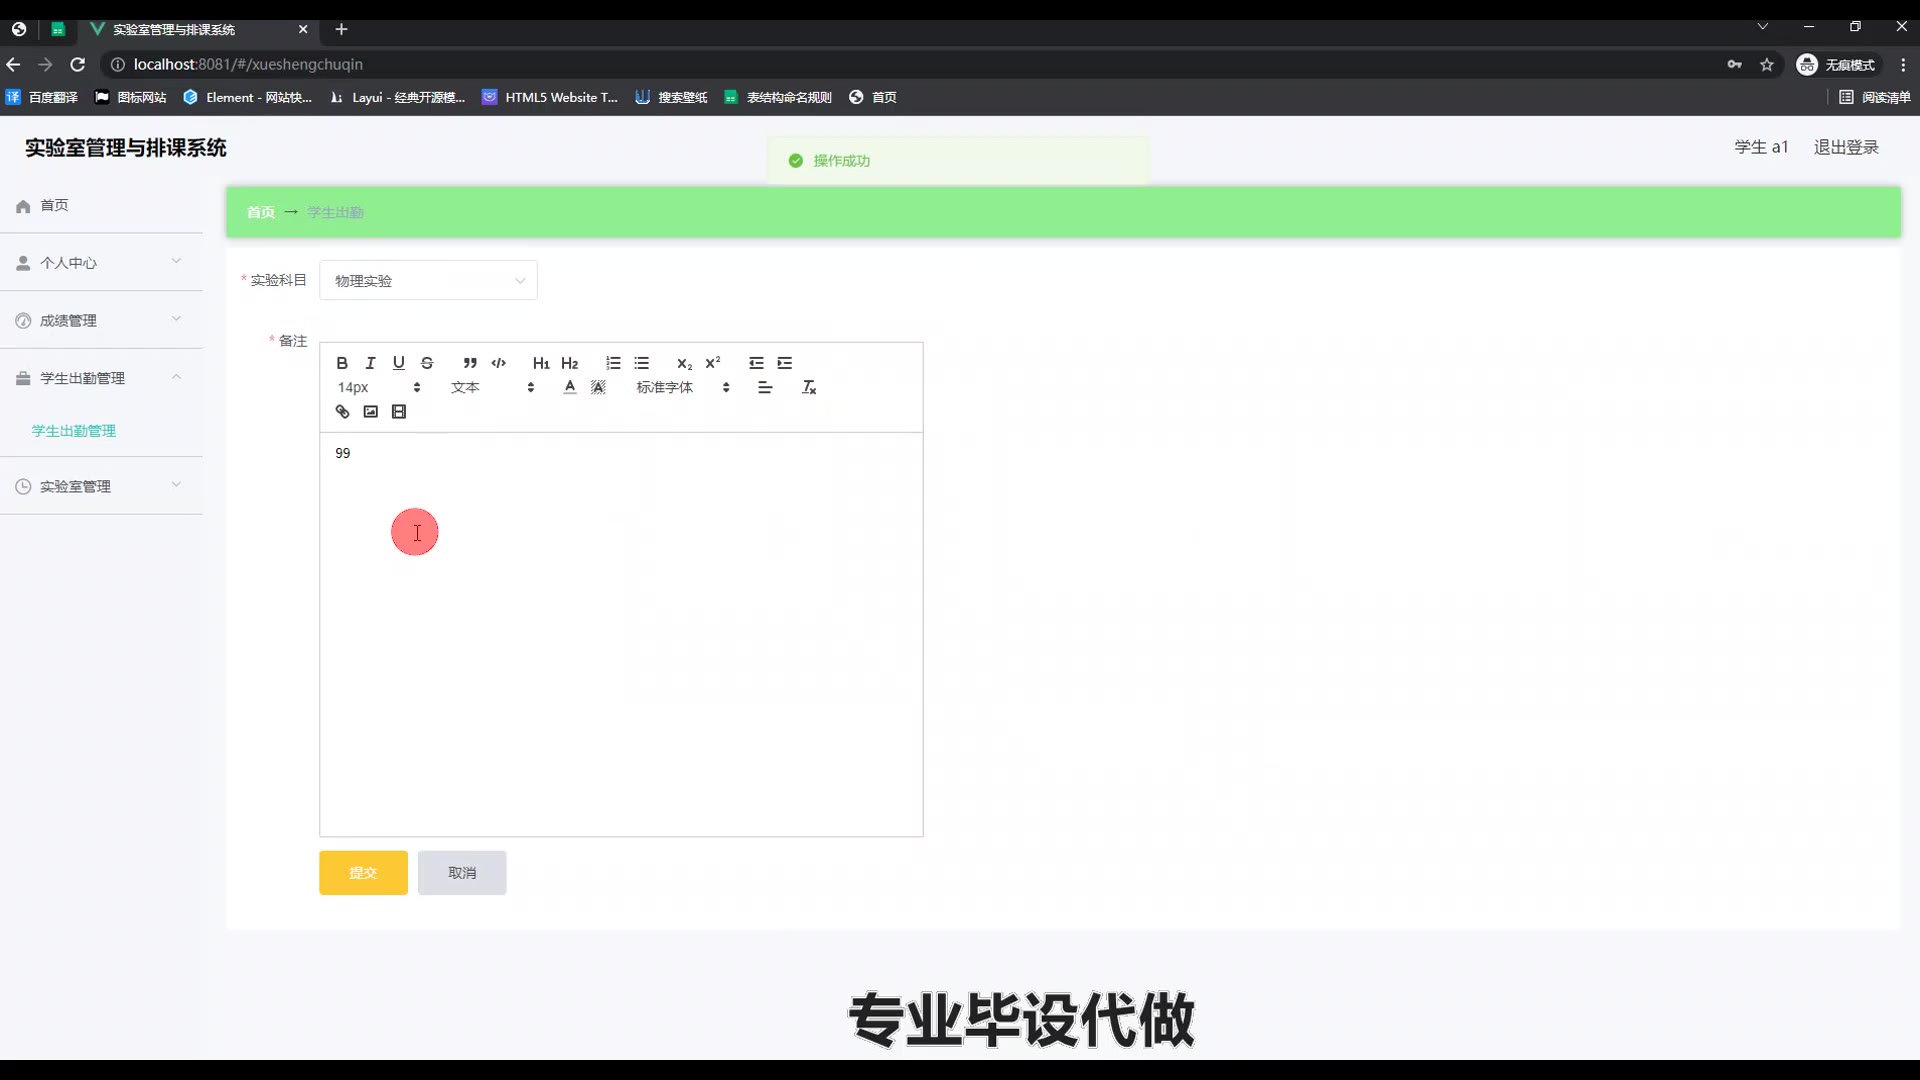1920x1080 pixels.
Task: Open the 无痕模式 incognito profile button
Action: (x=1837, y=65)
